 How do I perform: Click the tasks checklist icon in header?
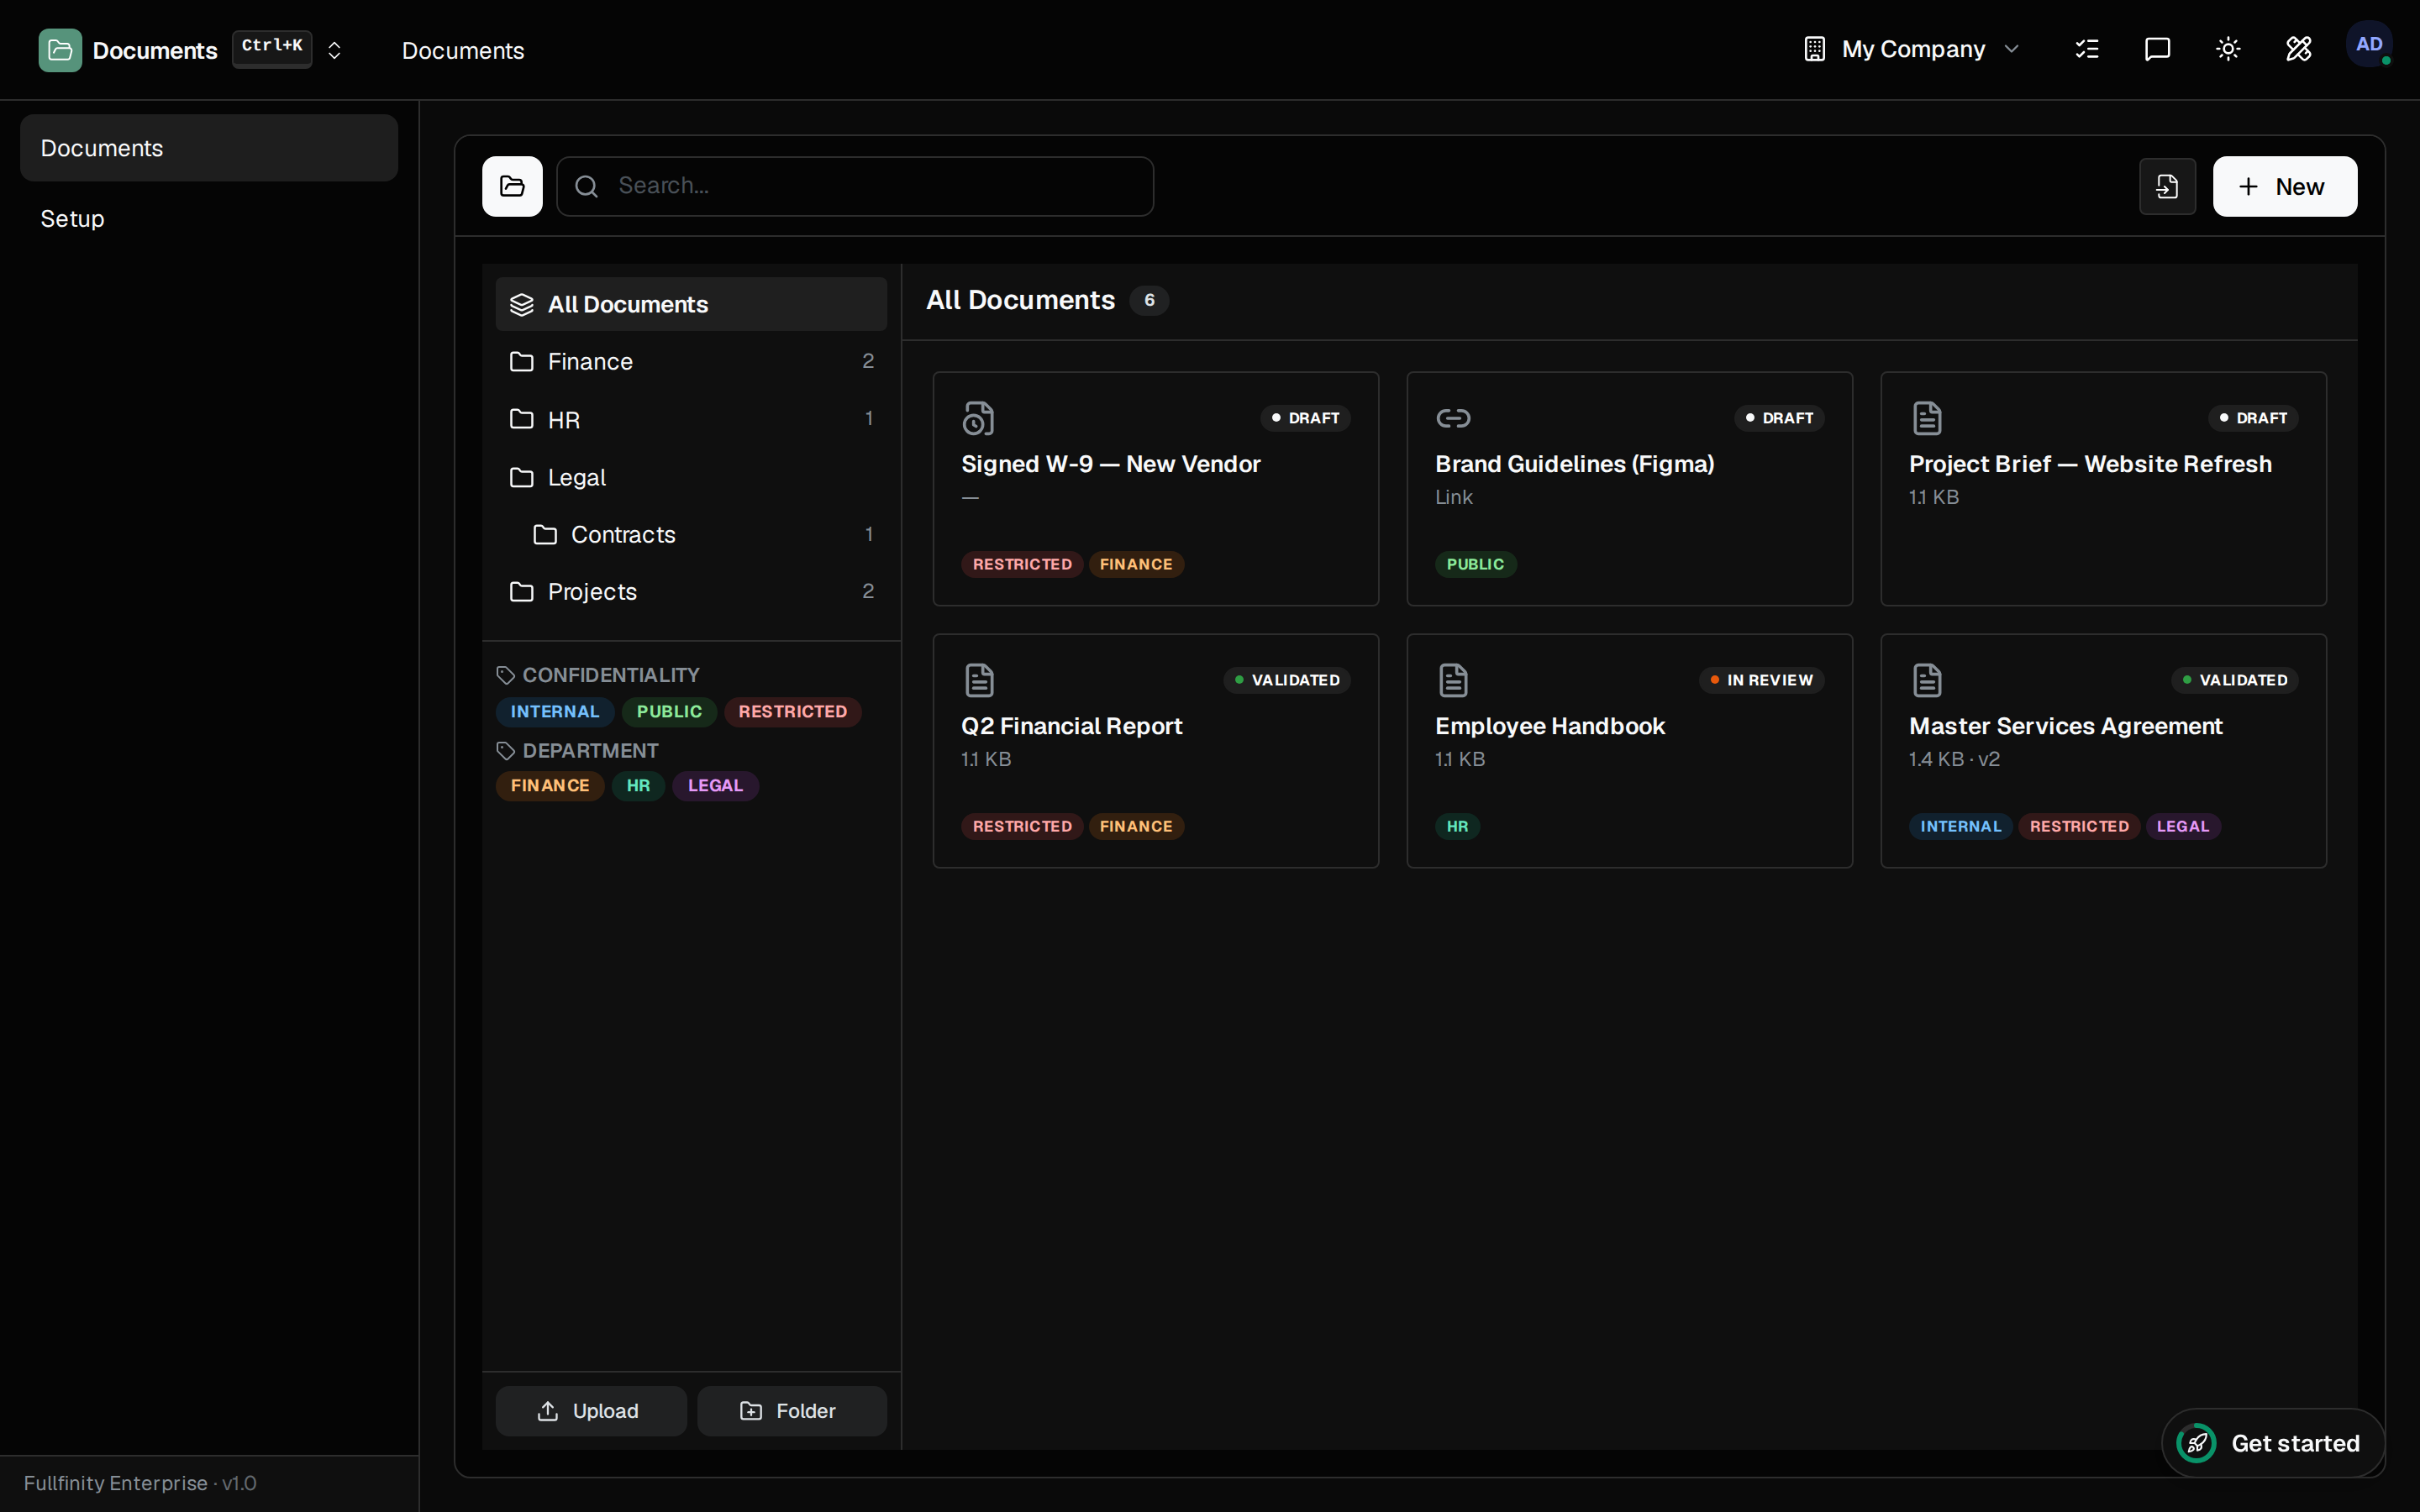pyautogui.click(x=2087, y=49)
